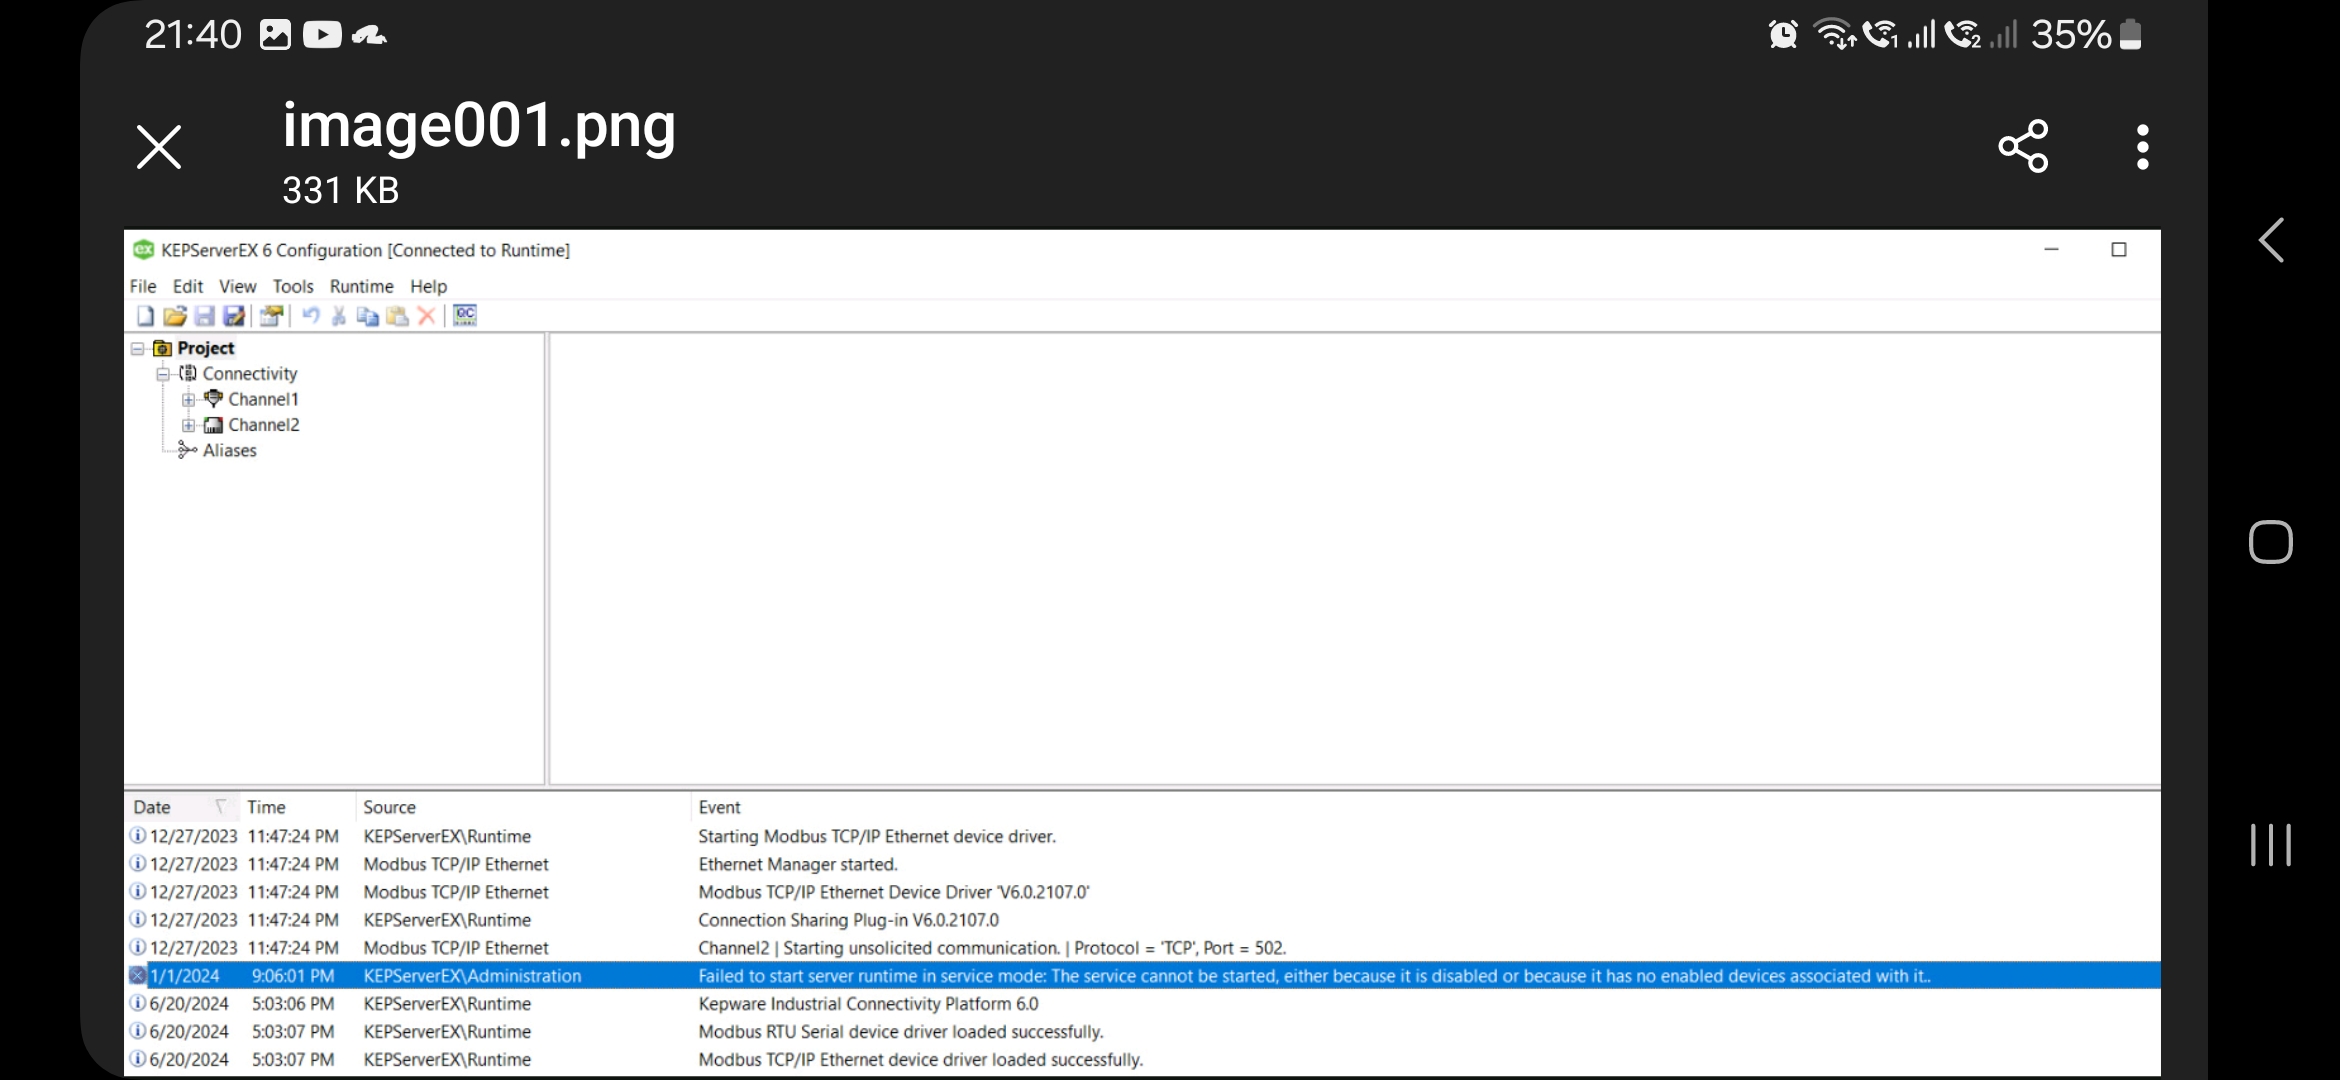Viewport: 2340px width, 1080px height.
Task: Save the project using toolbar icon
Action: [204, 316]
